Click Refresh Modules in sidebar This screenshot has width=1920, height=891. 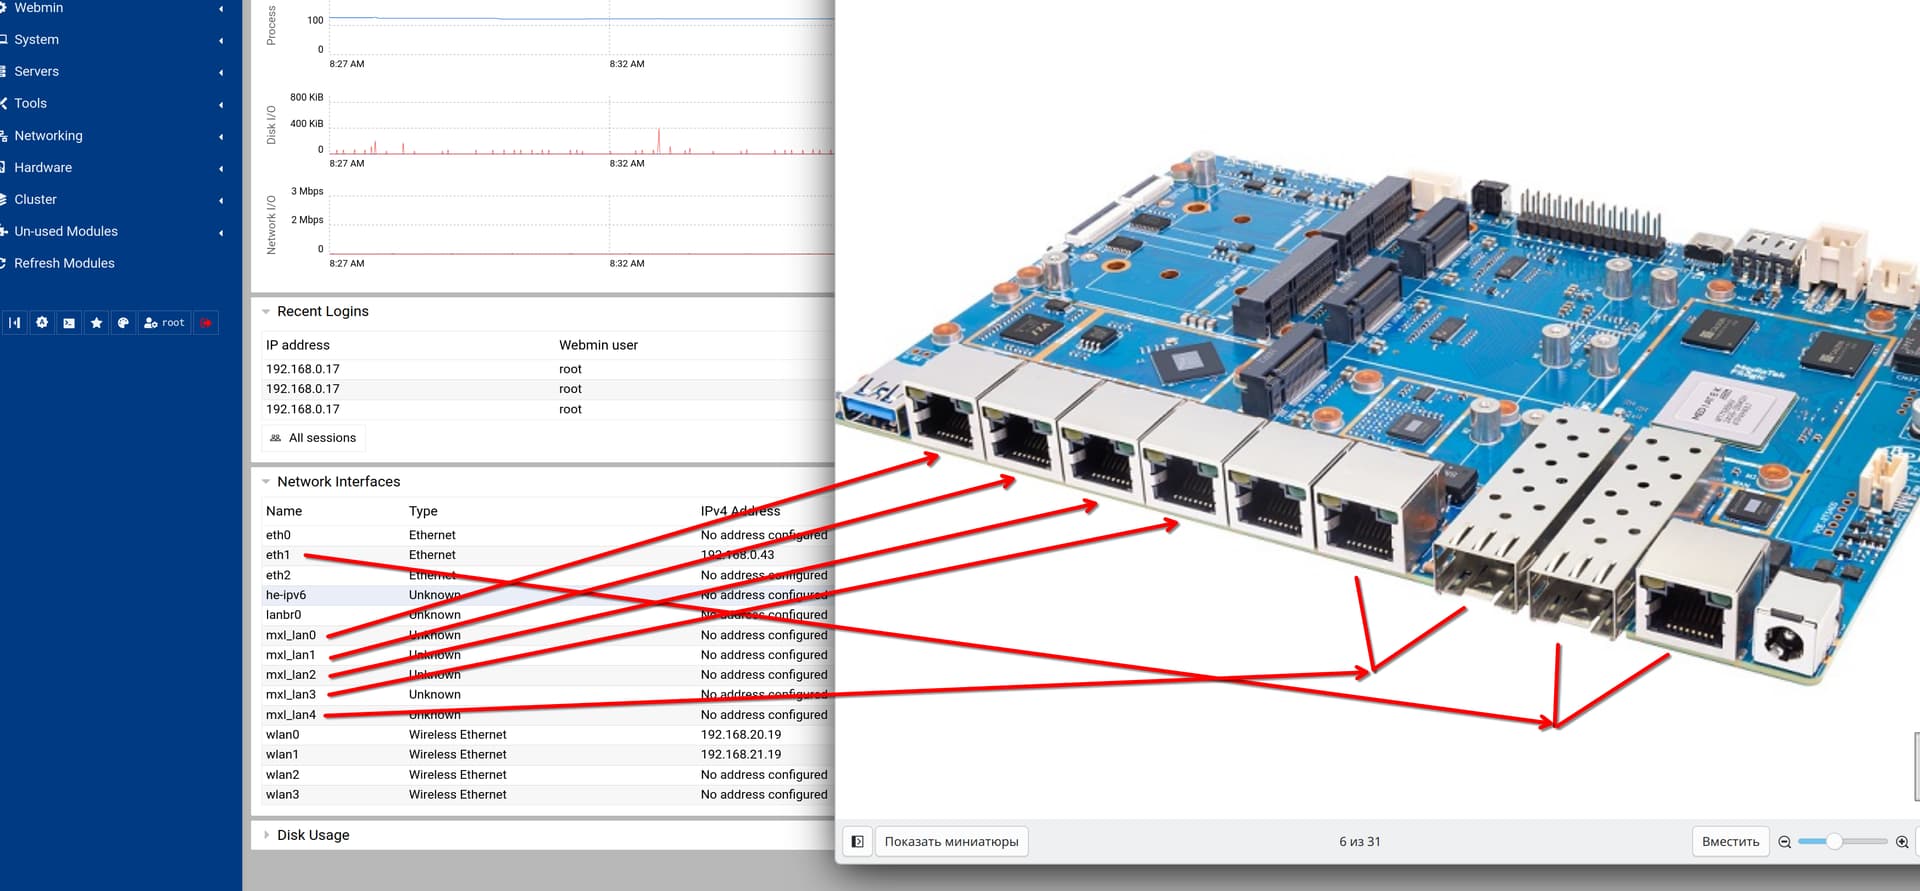pos(64,263)
